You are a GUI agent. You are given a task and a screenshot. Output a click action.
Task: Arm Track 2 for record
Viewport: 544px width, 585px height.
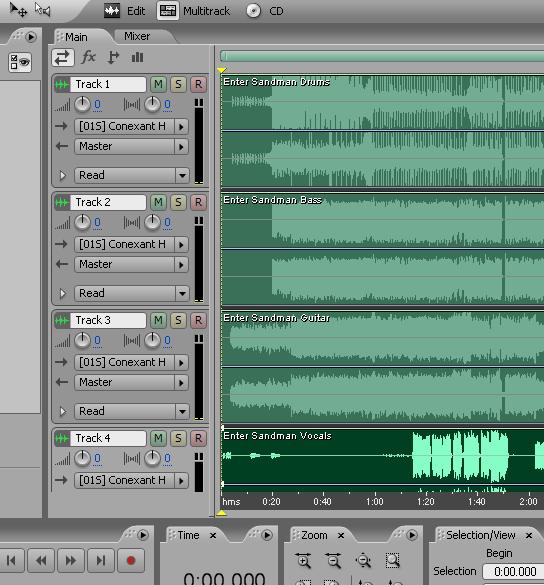(x=198, y=202)
